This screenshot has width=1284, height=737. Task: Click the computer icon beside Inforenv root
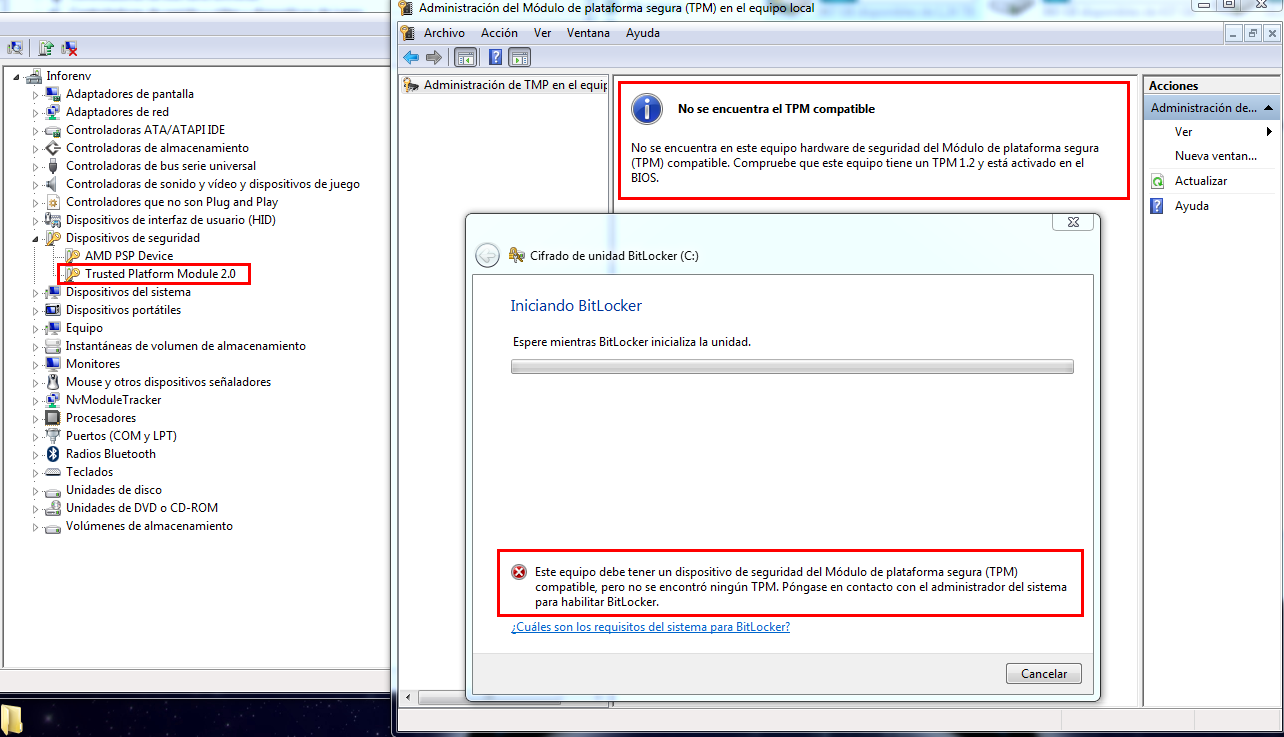coord(34,76)
